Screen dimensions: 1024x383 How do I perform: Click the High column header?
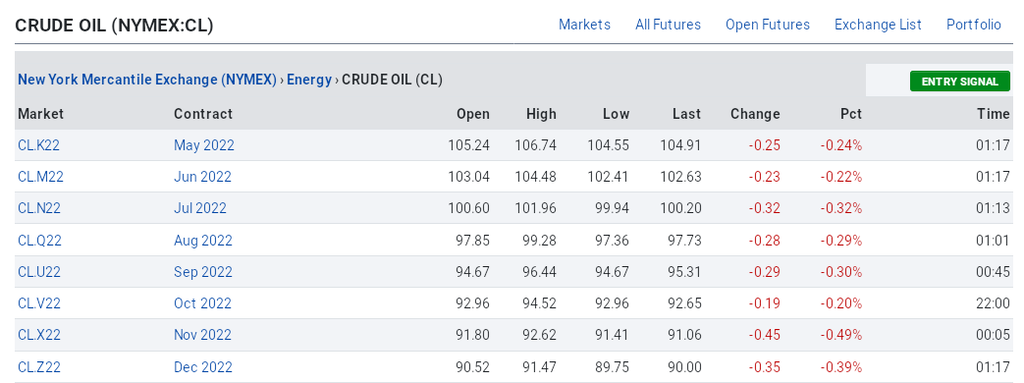point(541,114)
